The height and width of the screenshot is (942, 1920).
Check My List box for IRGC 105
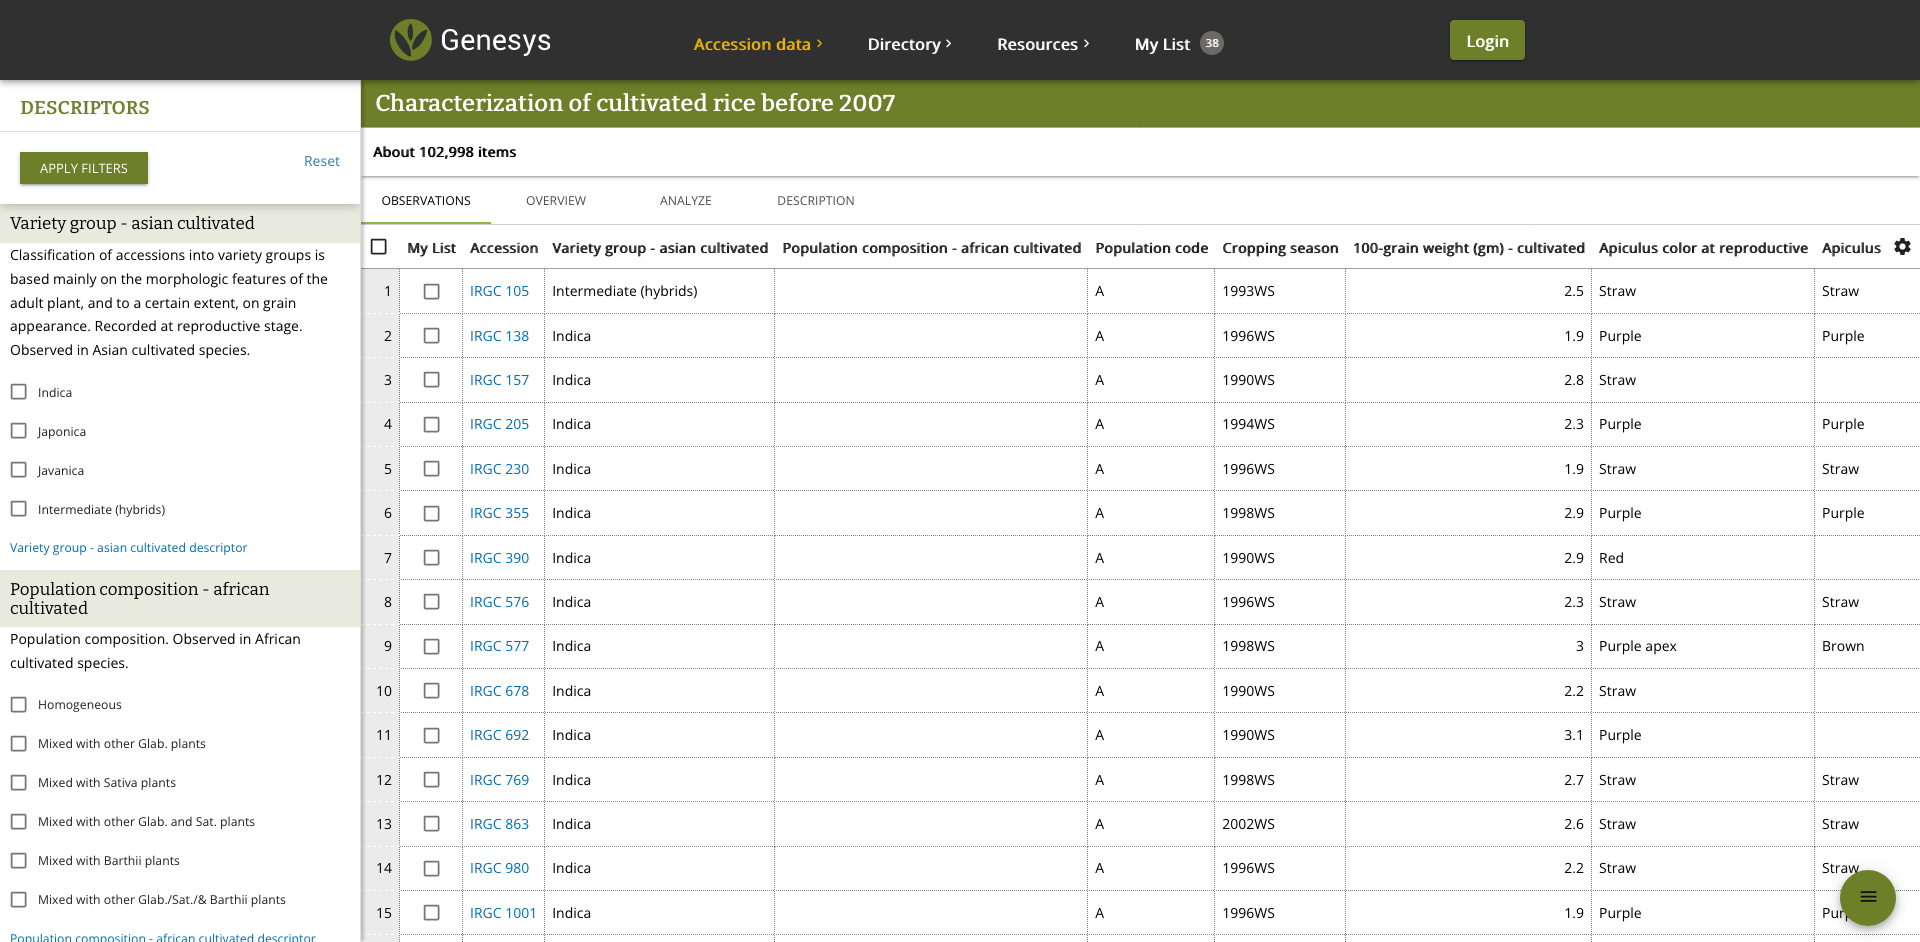pos(431,291)
